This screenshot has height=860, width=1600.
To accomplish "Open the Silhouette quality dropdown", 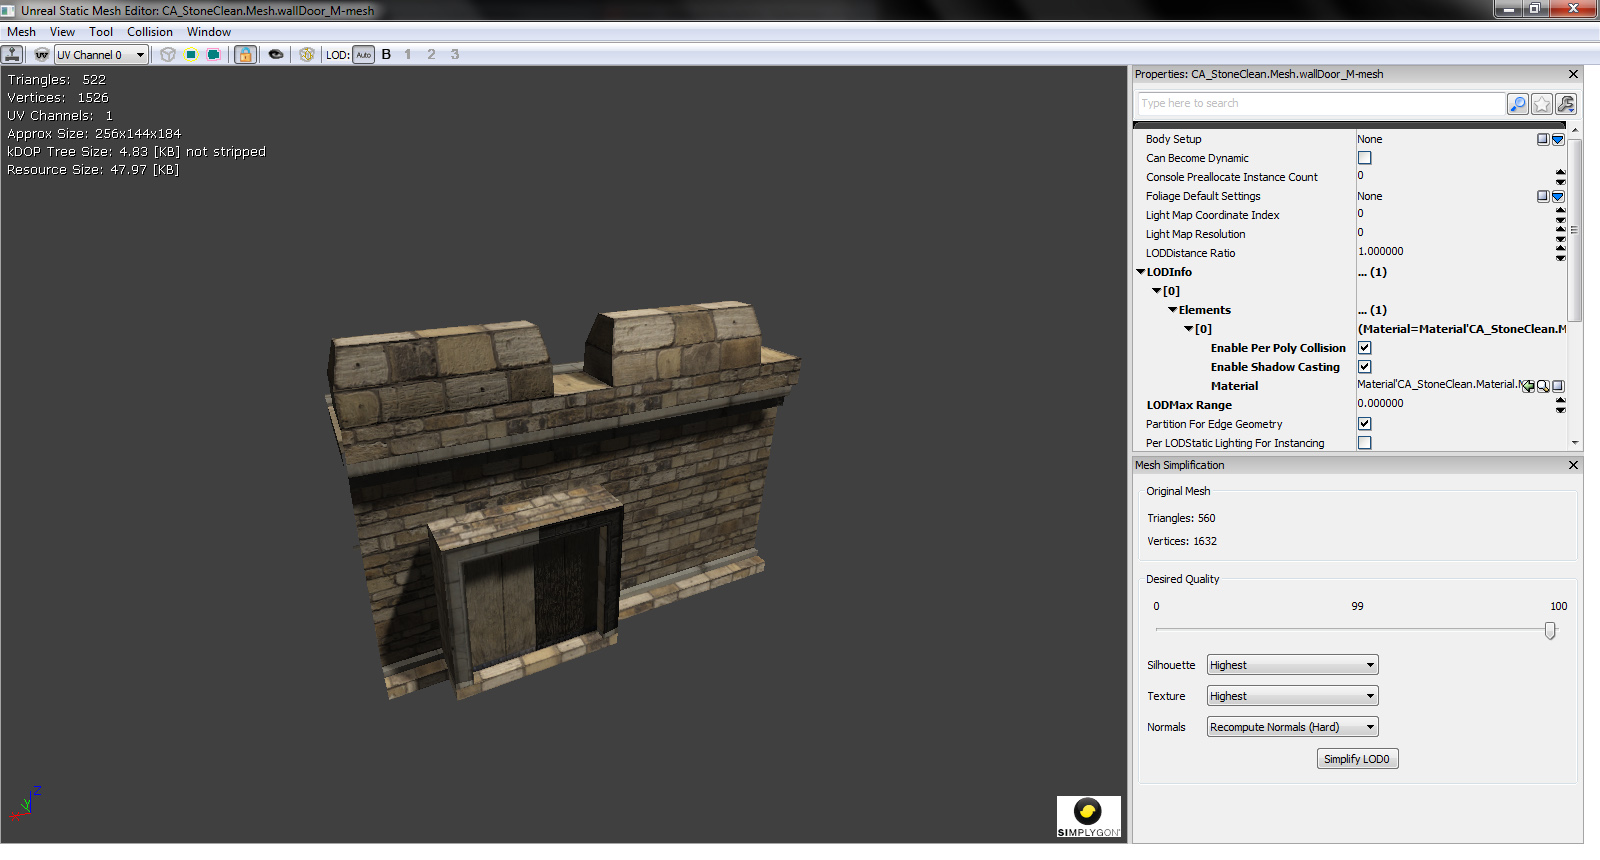I will pos(1292,665).
